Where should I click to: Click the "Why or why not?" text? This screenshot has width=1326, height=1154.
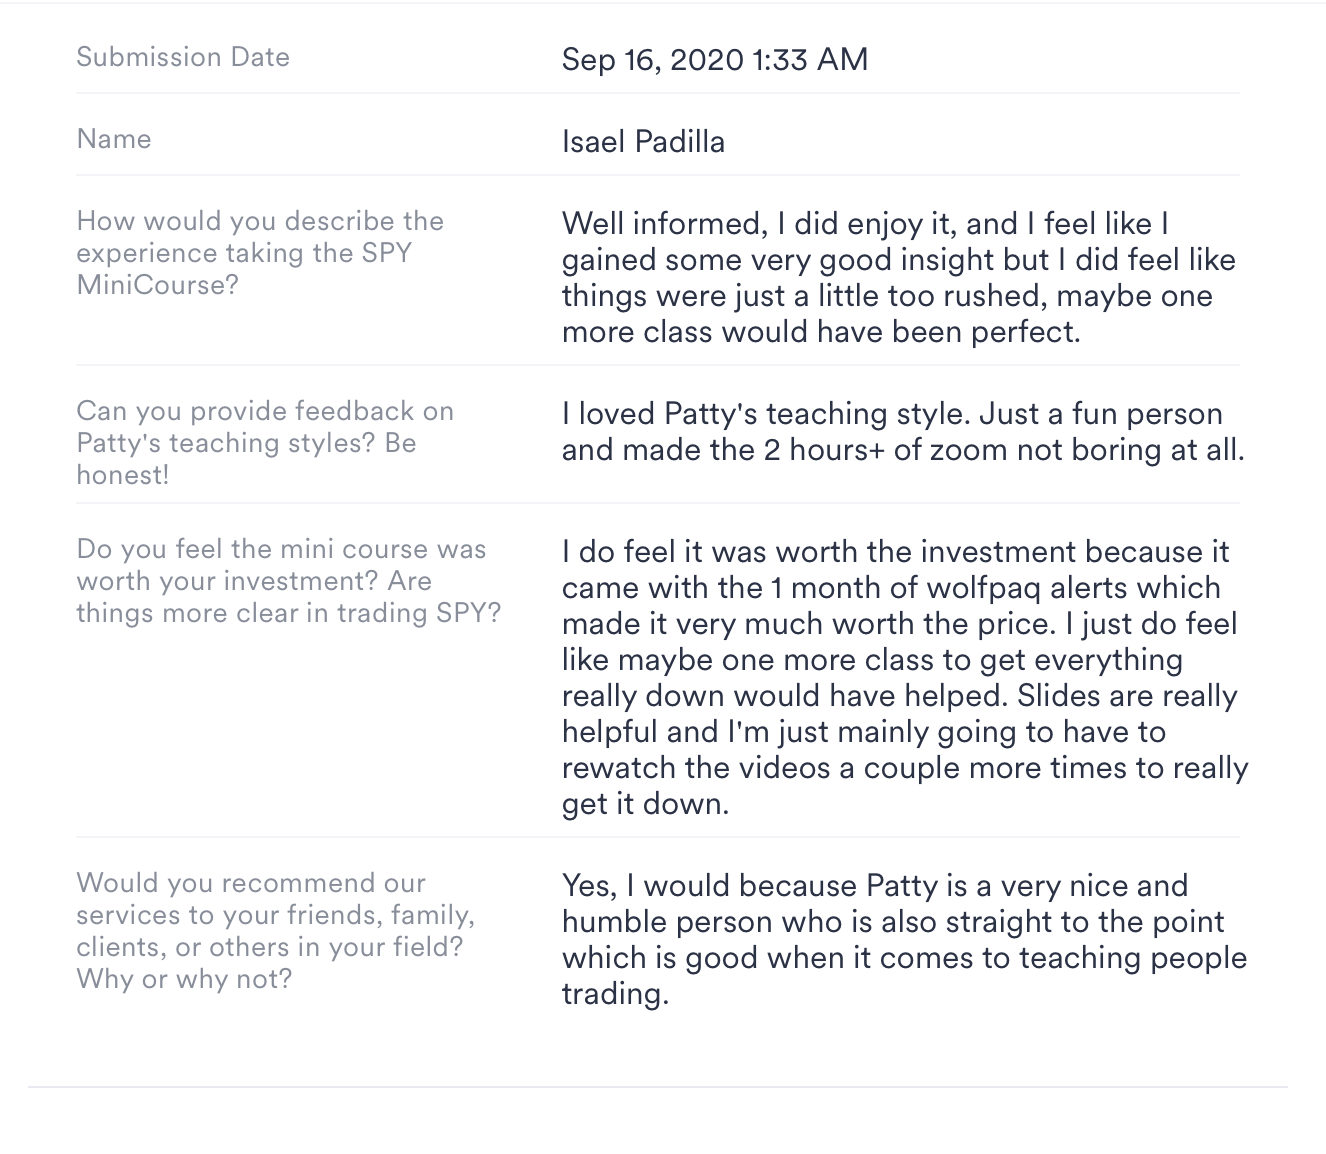pos(184,979)
